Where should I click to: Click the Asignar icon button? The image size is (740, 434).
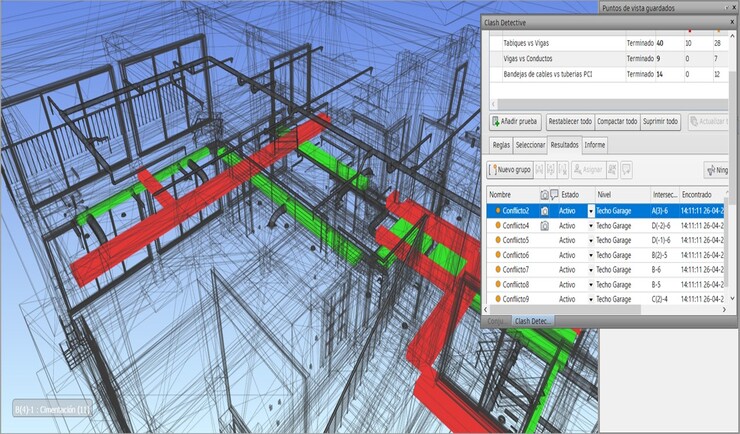coord(588,170)
